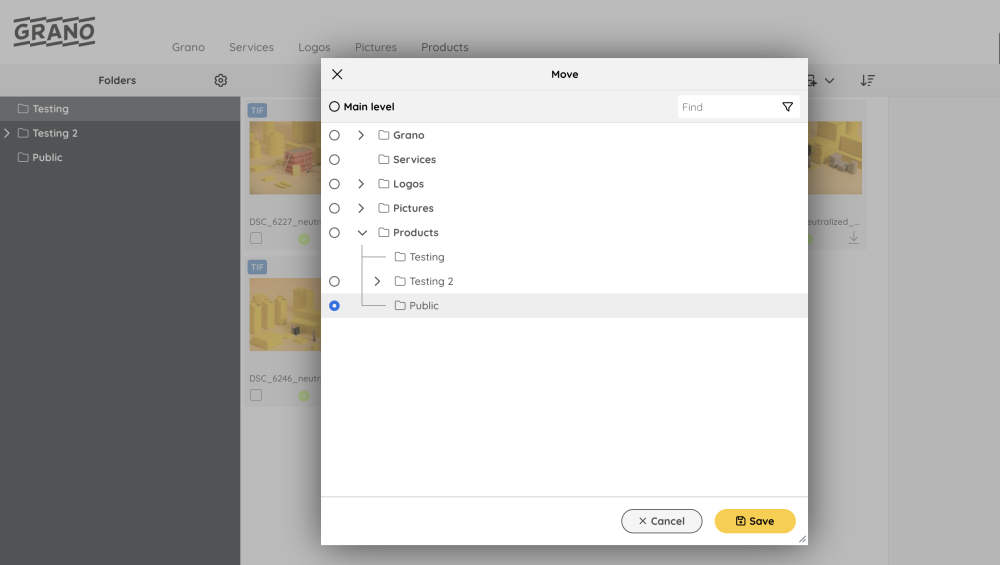Expand Testing 2 in the Folders sidebar

point(7,133)
